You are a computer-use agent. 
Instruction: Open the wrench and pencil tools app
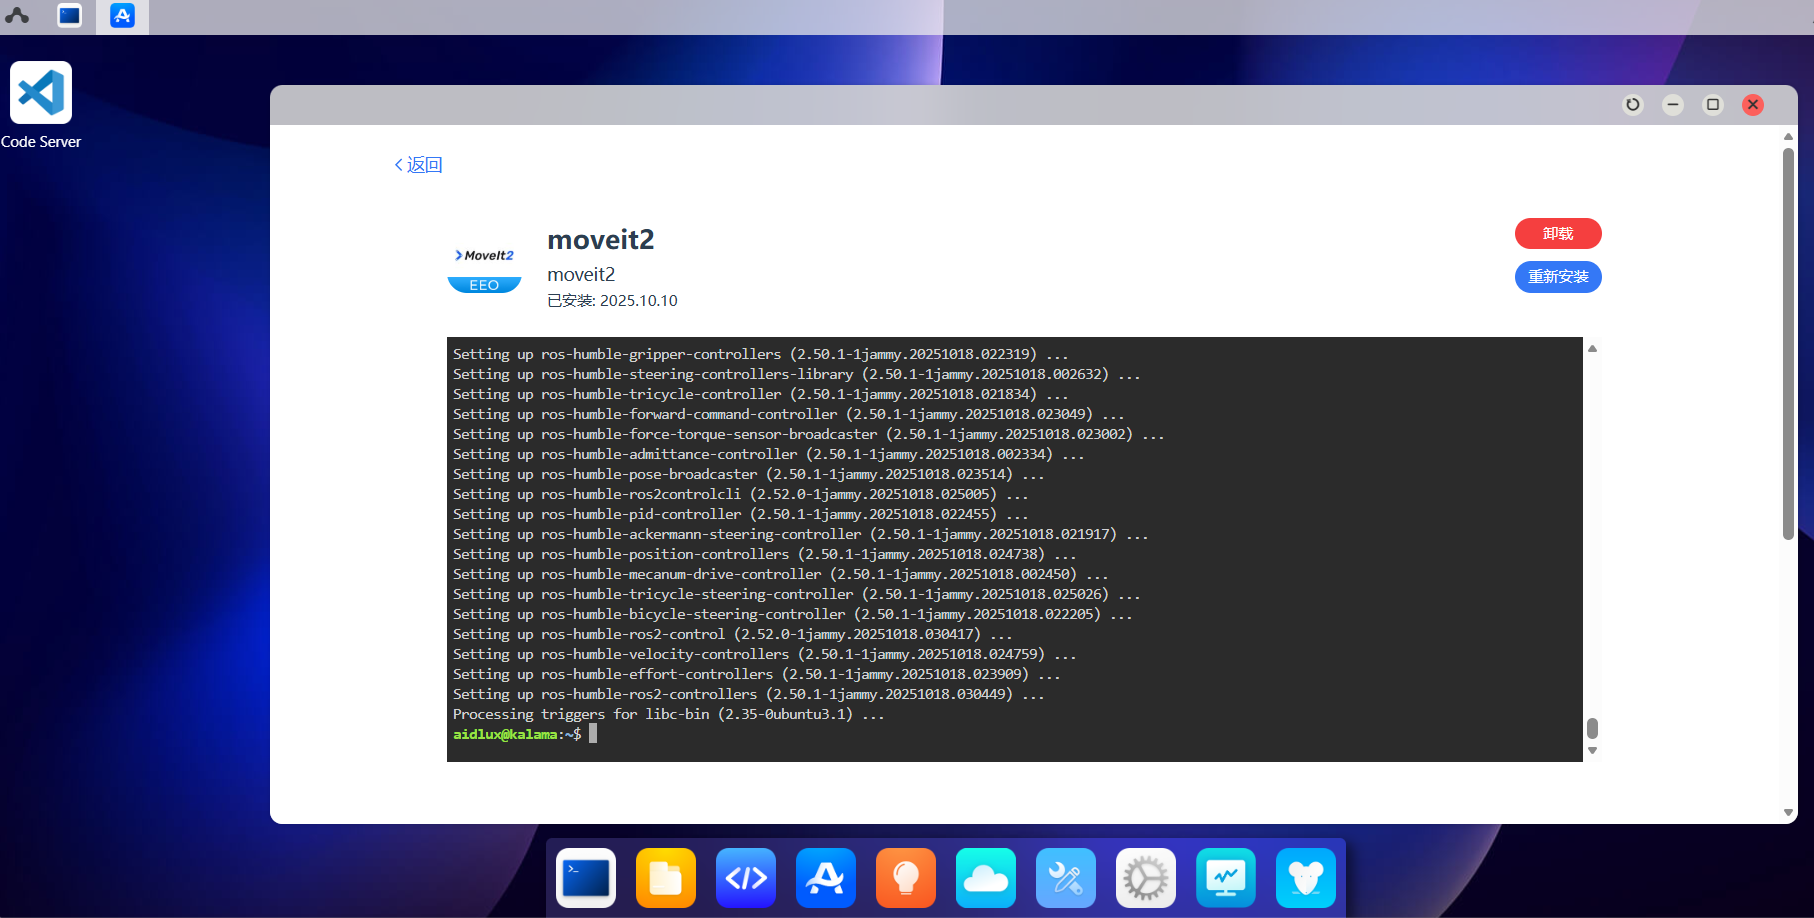1066,878
